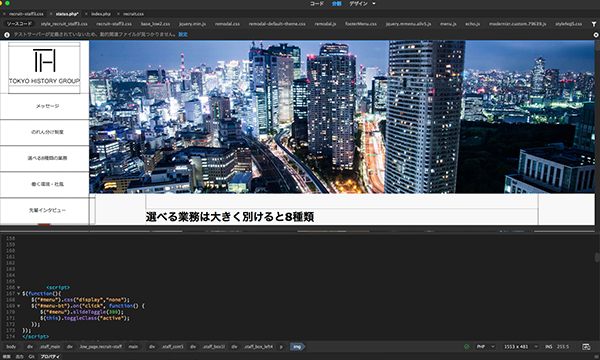600x360 pixels.
Task: Click the info icon beside the test server warning
Action: (7, 34)
